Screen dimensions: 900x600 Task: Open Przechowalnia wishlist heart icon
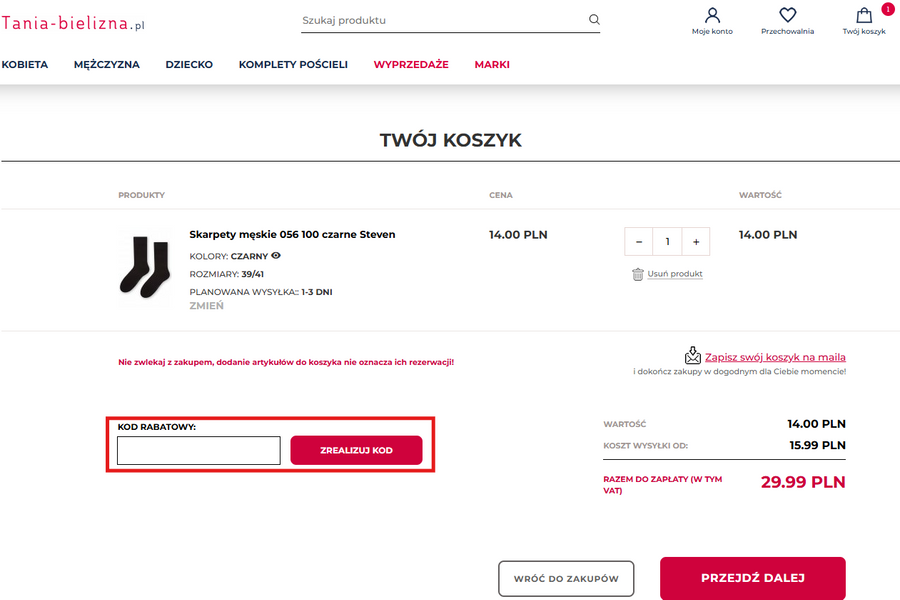pyautogui.click(x=787, y=16)
